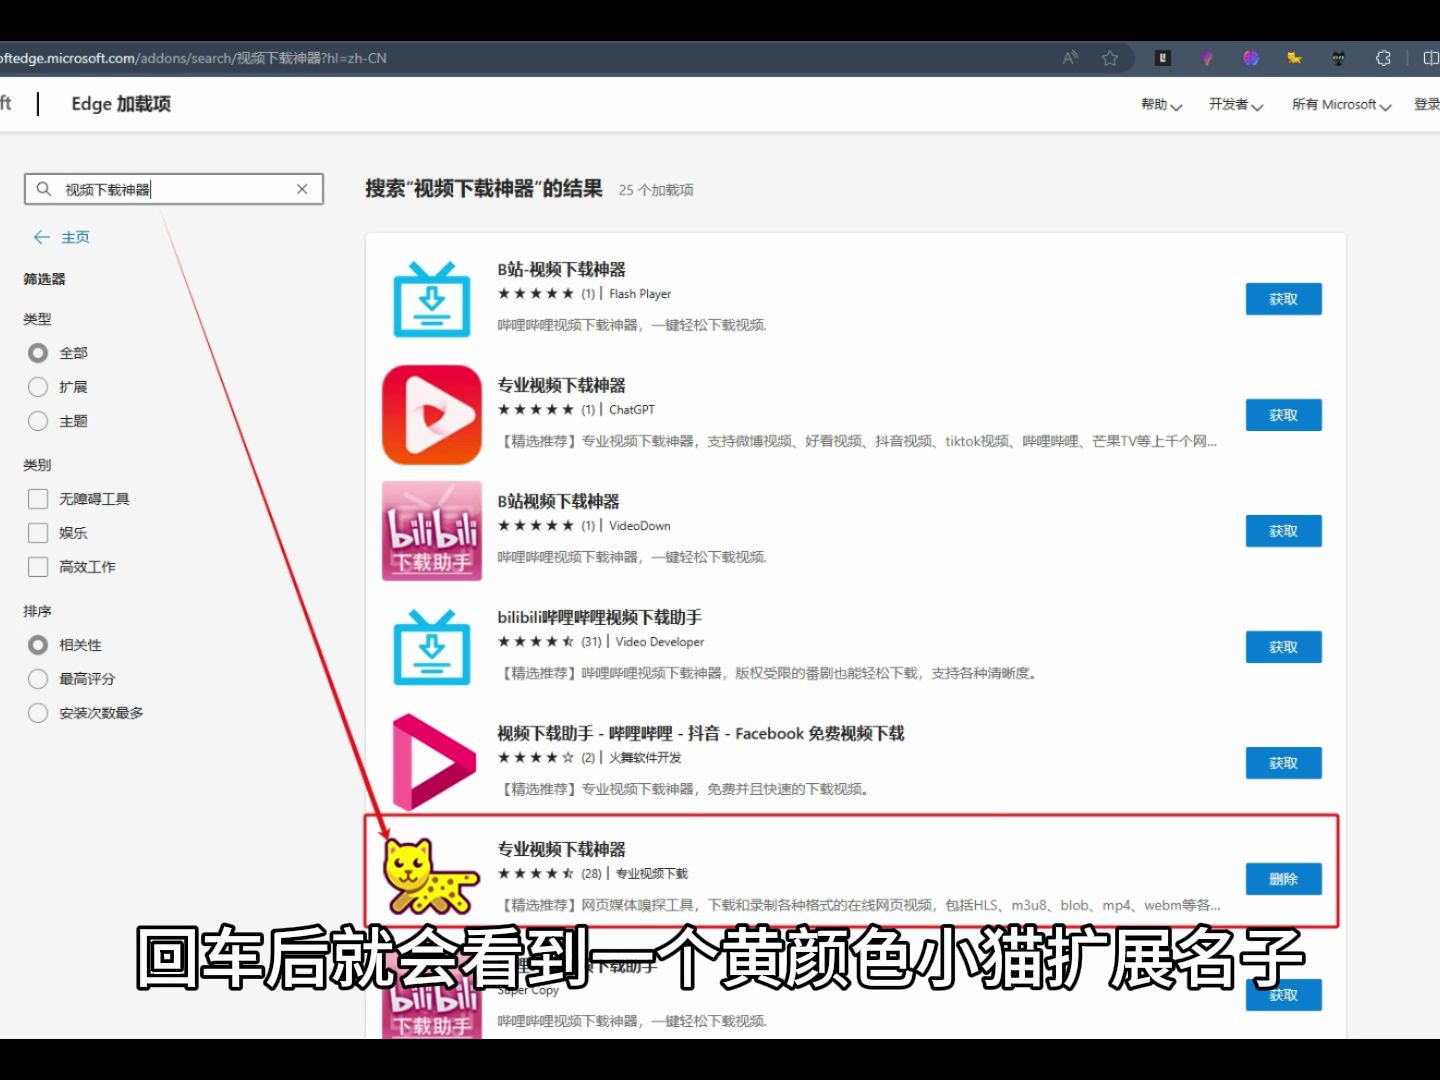Get the bilibili哔哩哔哩视频下载助手 extension
Viewport: 1440px width, 1080px height.
(1283, 647)
